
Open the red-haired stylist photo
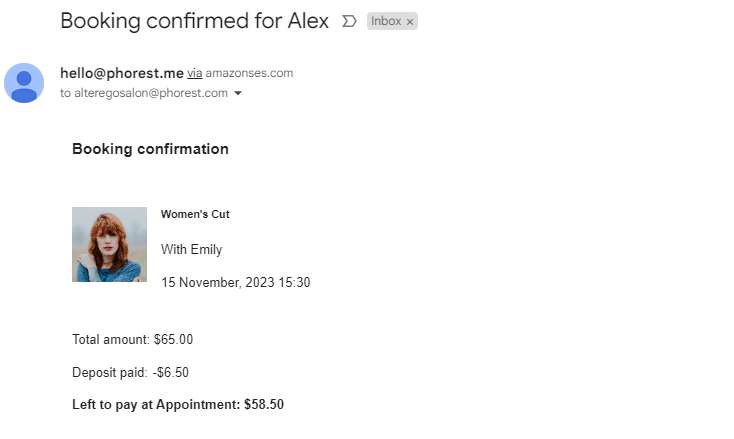tap(109, 244)
